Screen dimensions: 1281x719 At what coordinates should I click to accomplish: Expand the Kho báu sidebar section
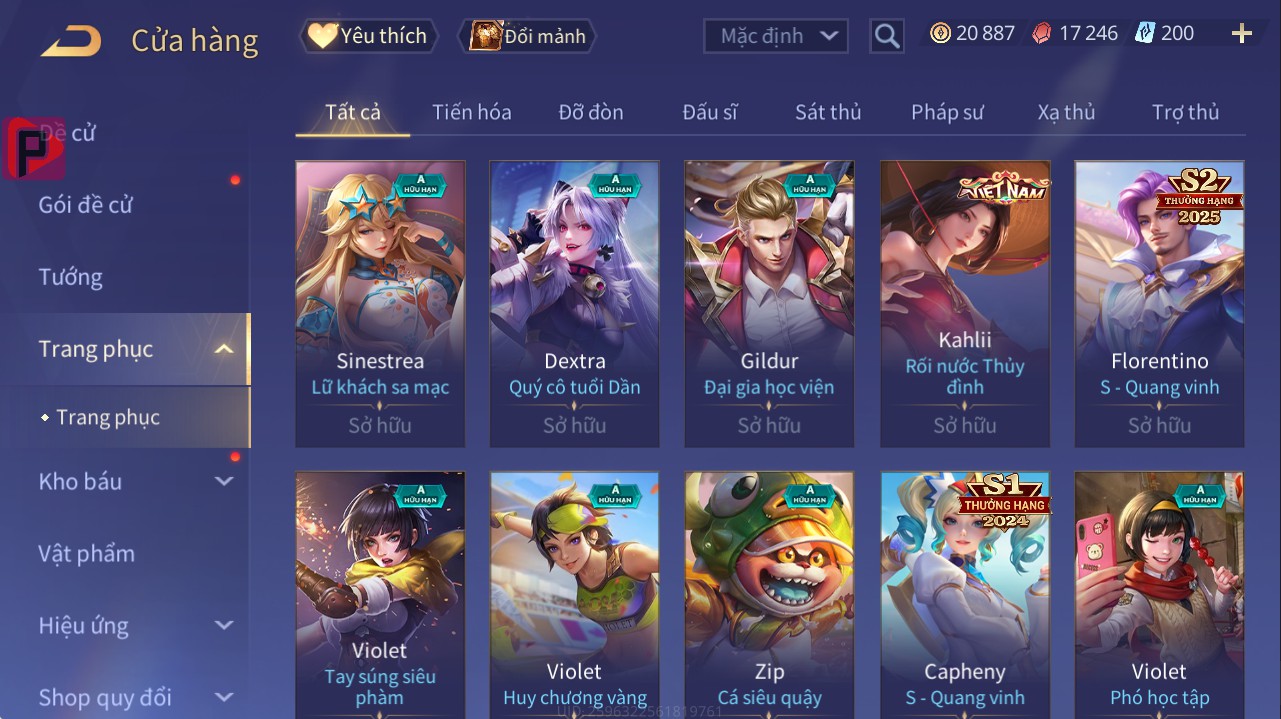[x=224, y=481]
